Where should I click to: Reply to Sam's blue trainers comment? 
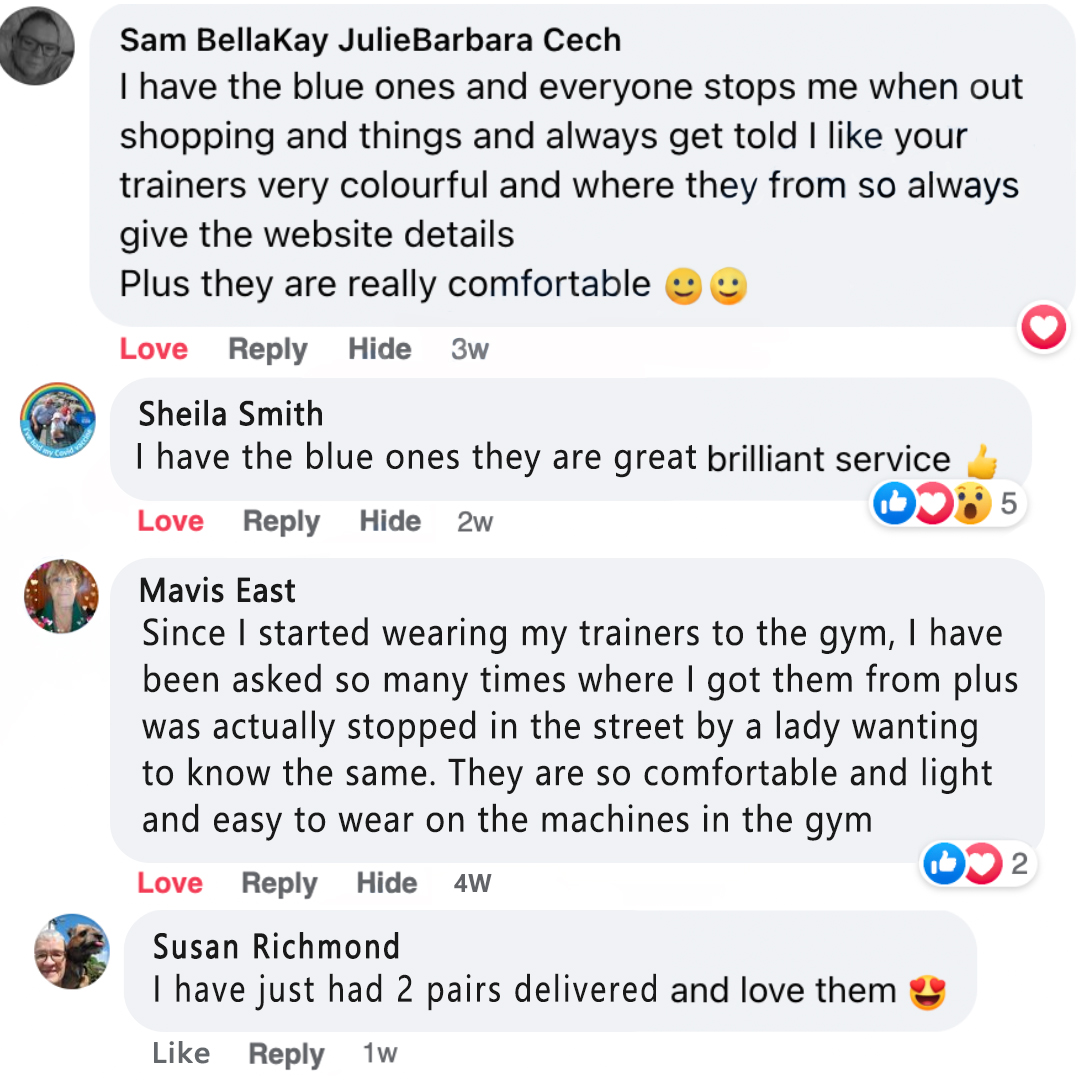[x=267, y=349]
